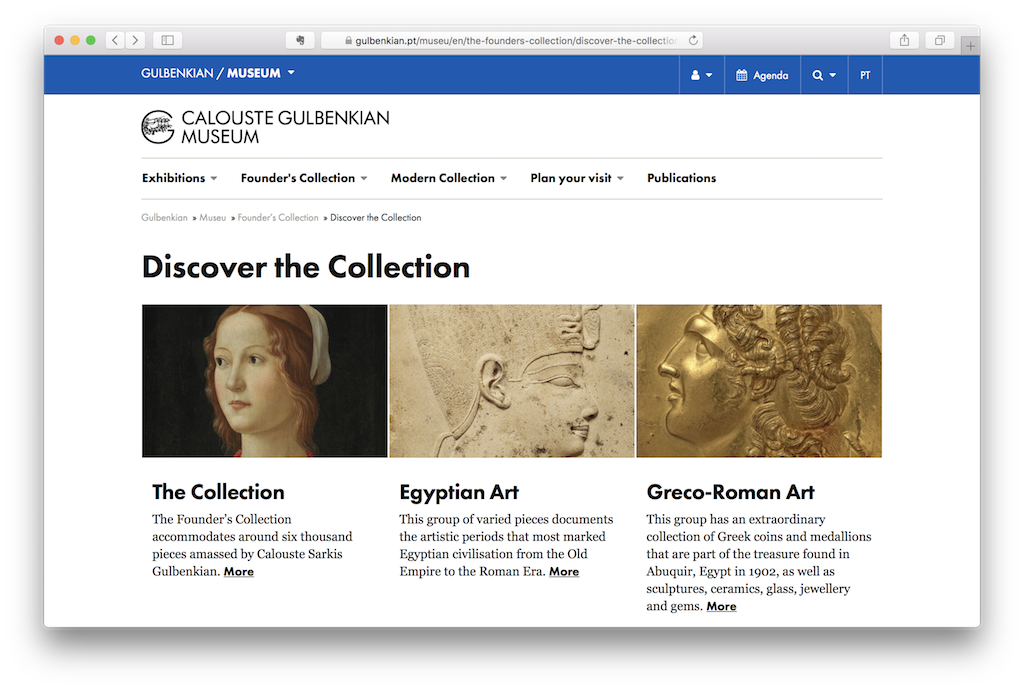Go to Publications page
This screenshot has height=690, width=1024.
point(681,178)
